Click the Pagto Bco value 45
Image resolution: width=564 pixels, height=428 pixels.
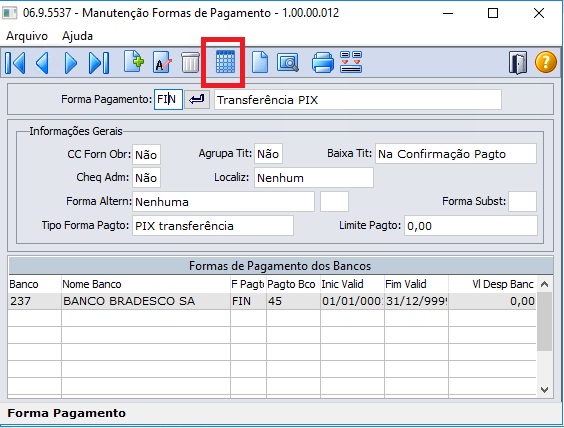293,301
